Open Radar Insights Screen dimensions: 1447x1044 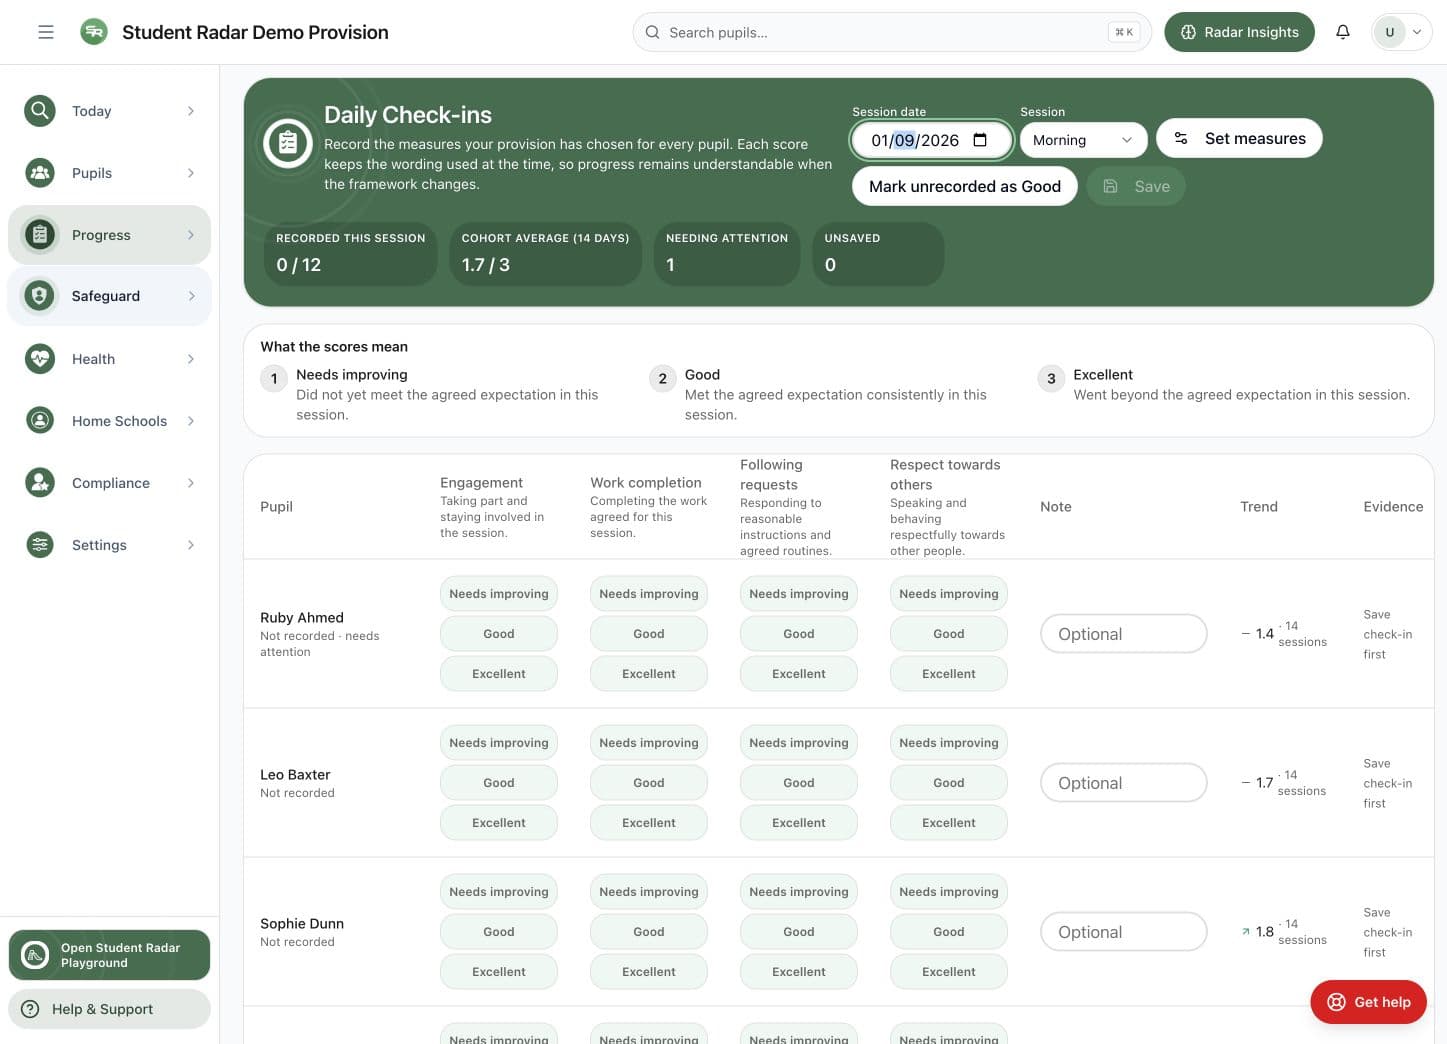point(1239,32)
